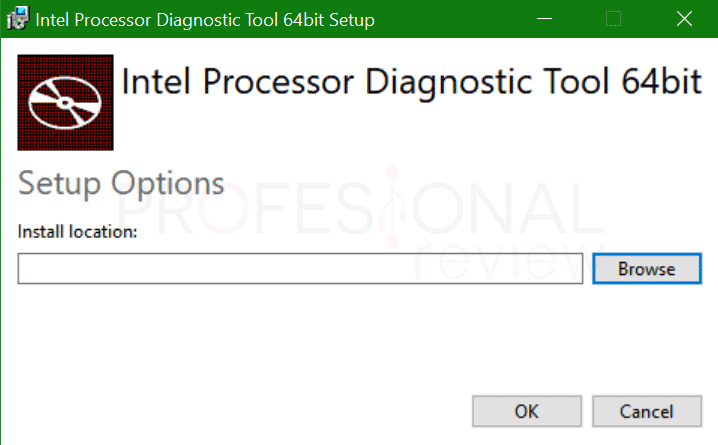Click the Browse button
The image size is (718, 445).
pos(647,269)
